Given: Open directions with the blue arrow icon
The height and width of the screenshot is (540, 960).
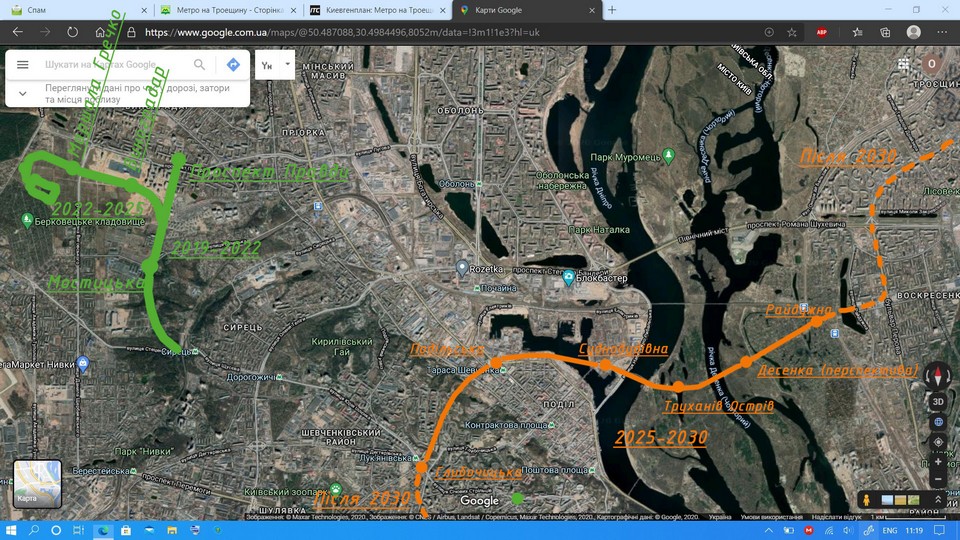Looking at the screenshot, I should pyautogui.click(x=233, y=65).
